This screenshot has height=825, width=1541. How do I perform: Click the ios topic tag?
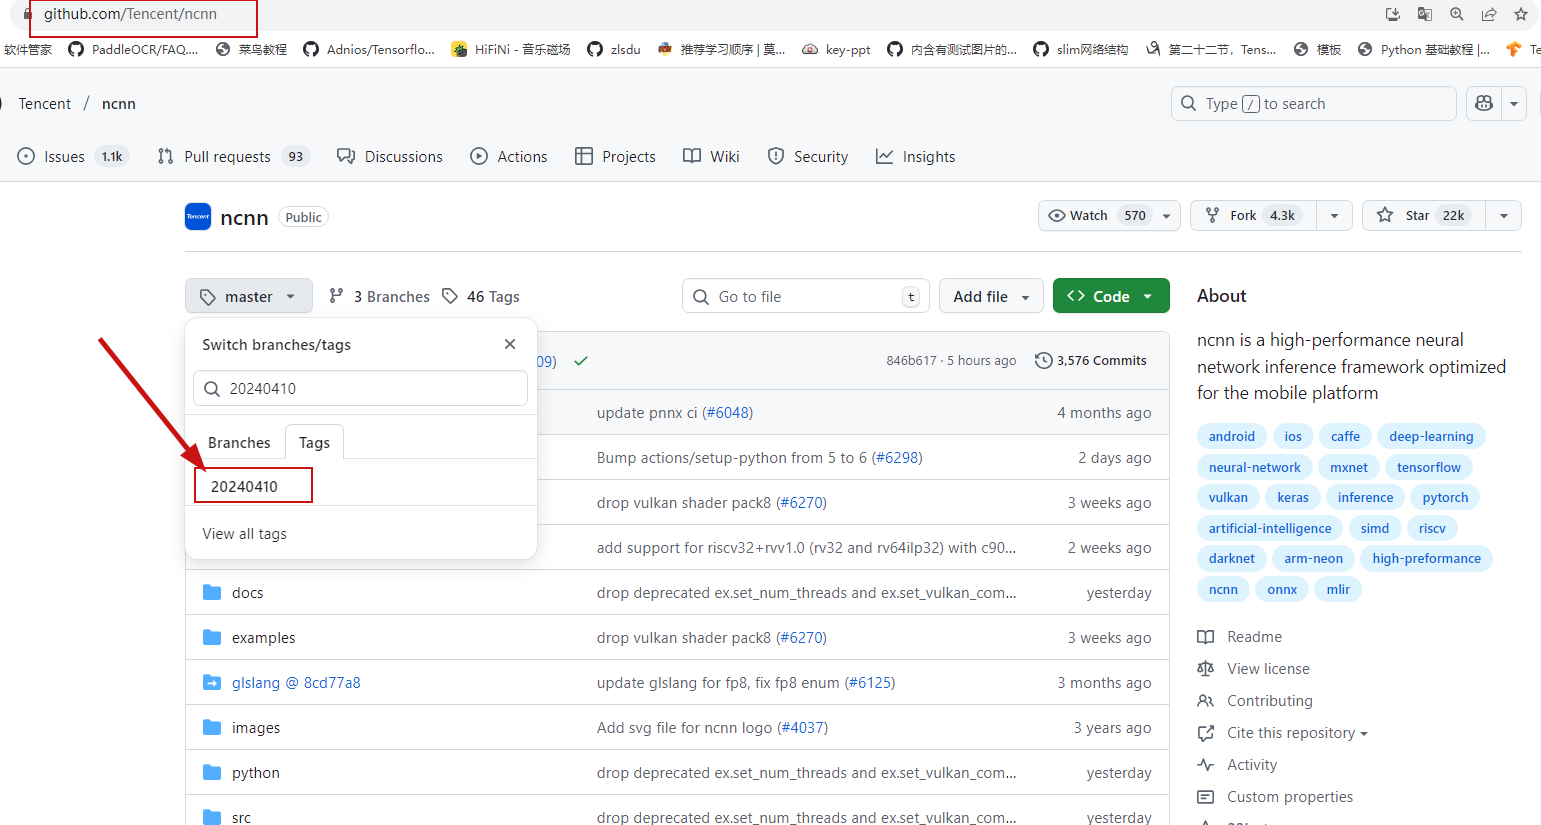tap(1293, 436)
